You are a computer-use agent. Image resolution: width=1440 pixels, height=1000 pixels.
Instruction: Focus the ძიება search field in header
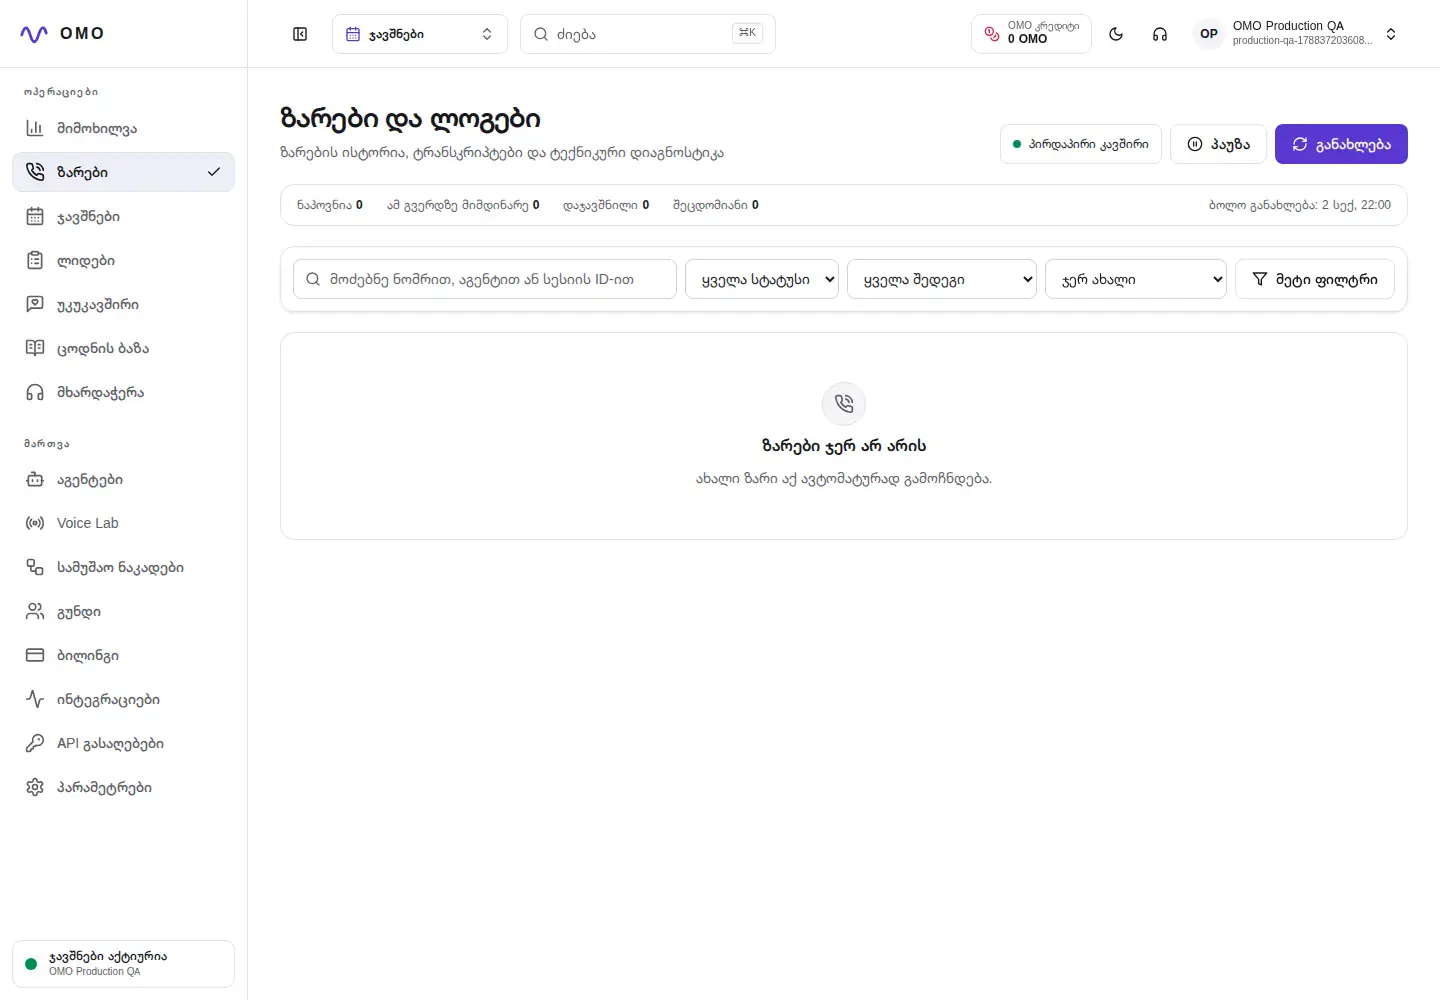tap(648, 34)
